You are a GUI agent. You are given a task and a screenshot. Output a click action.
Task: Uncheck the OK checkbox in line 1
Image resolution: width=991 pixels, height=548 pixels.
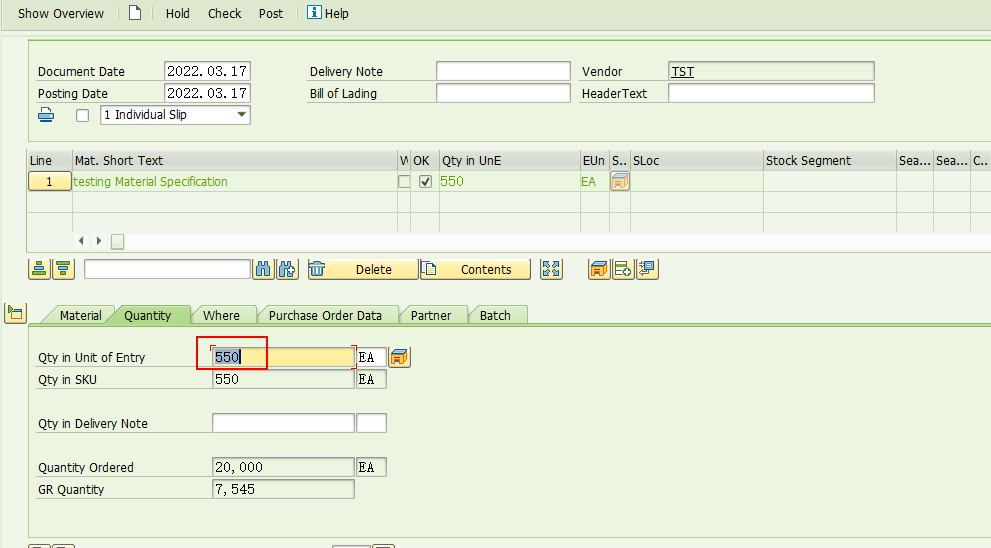(425, 182)
